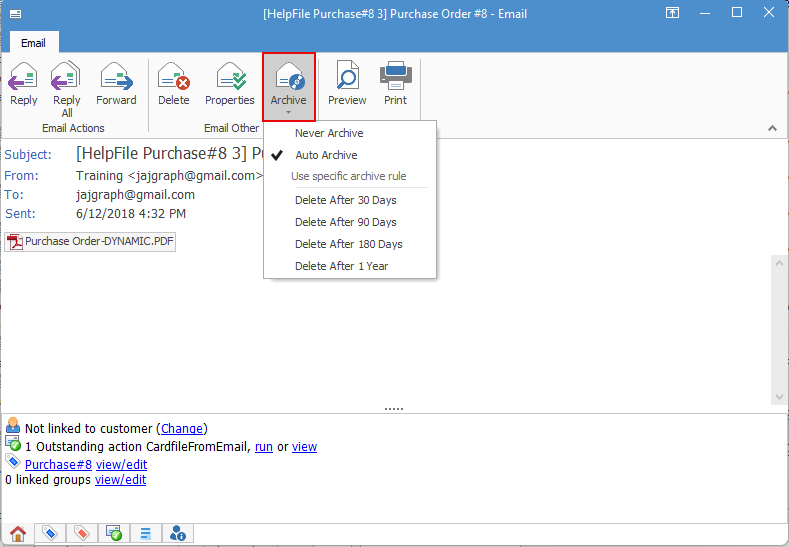Viewport: 789px width, 547px height.
Task: Click the blue tag icon in bottom bar
Action: click(50, 533)
